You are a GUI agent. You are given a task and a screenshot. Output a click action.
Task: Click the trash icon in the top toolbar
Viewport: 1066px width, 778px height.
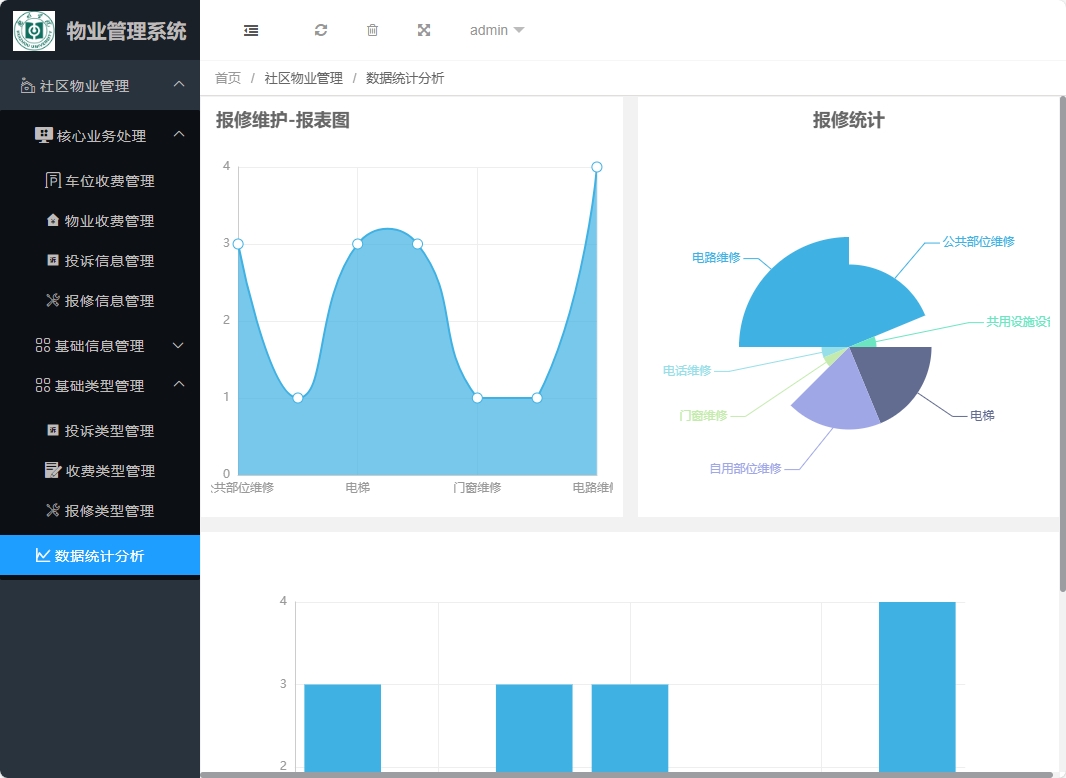(372, 30)
